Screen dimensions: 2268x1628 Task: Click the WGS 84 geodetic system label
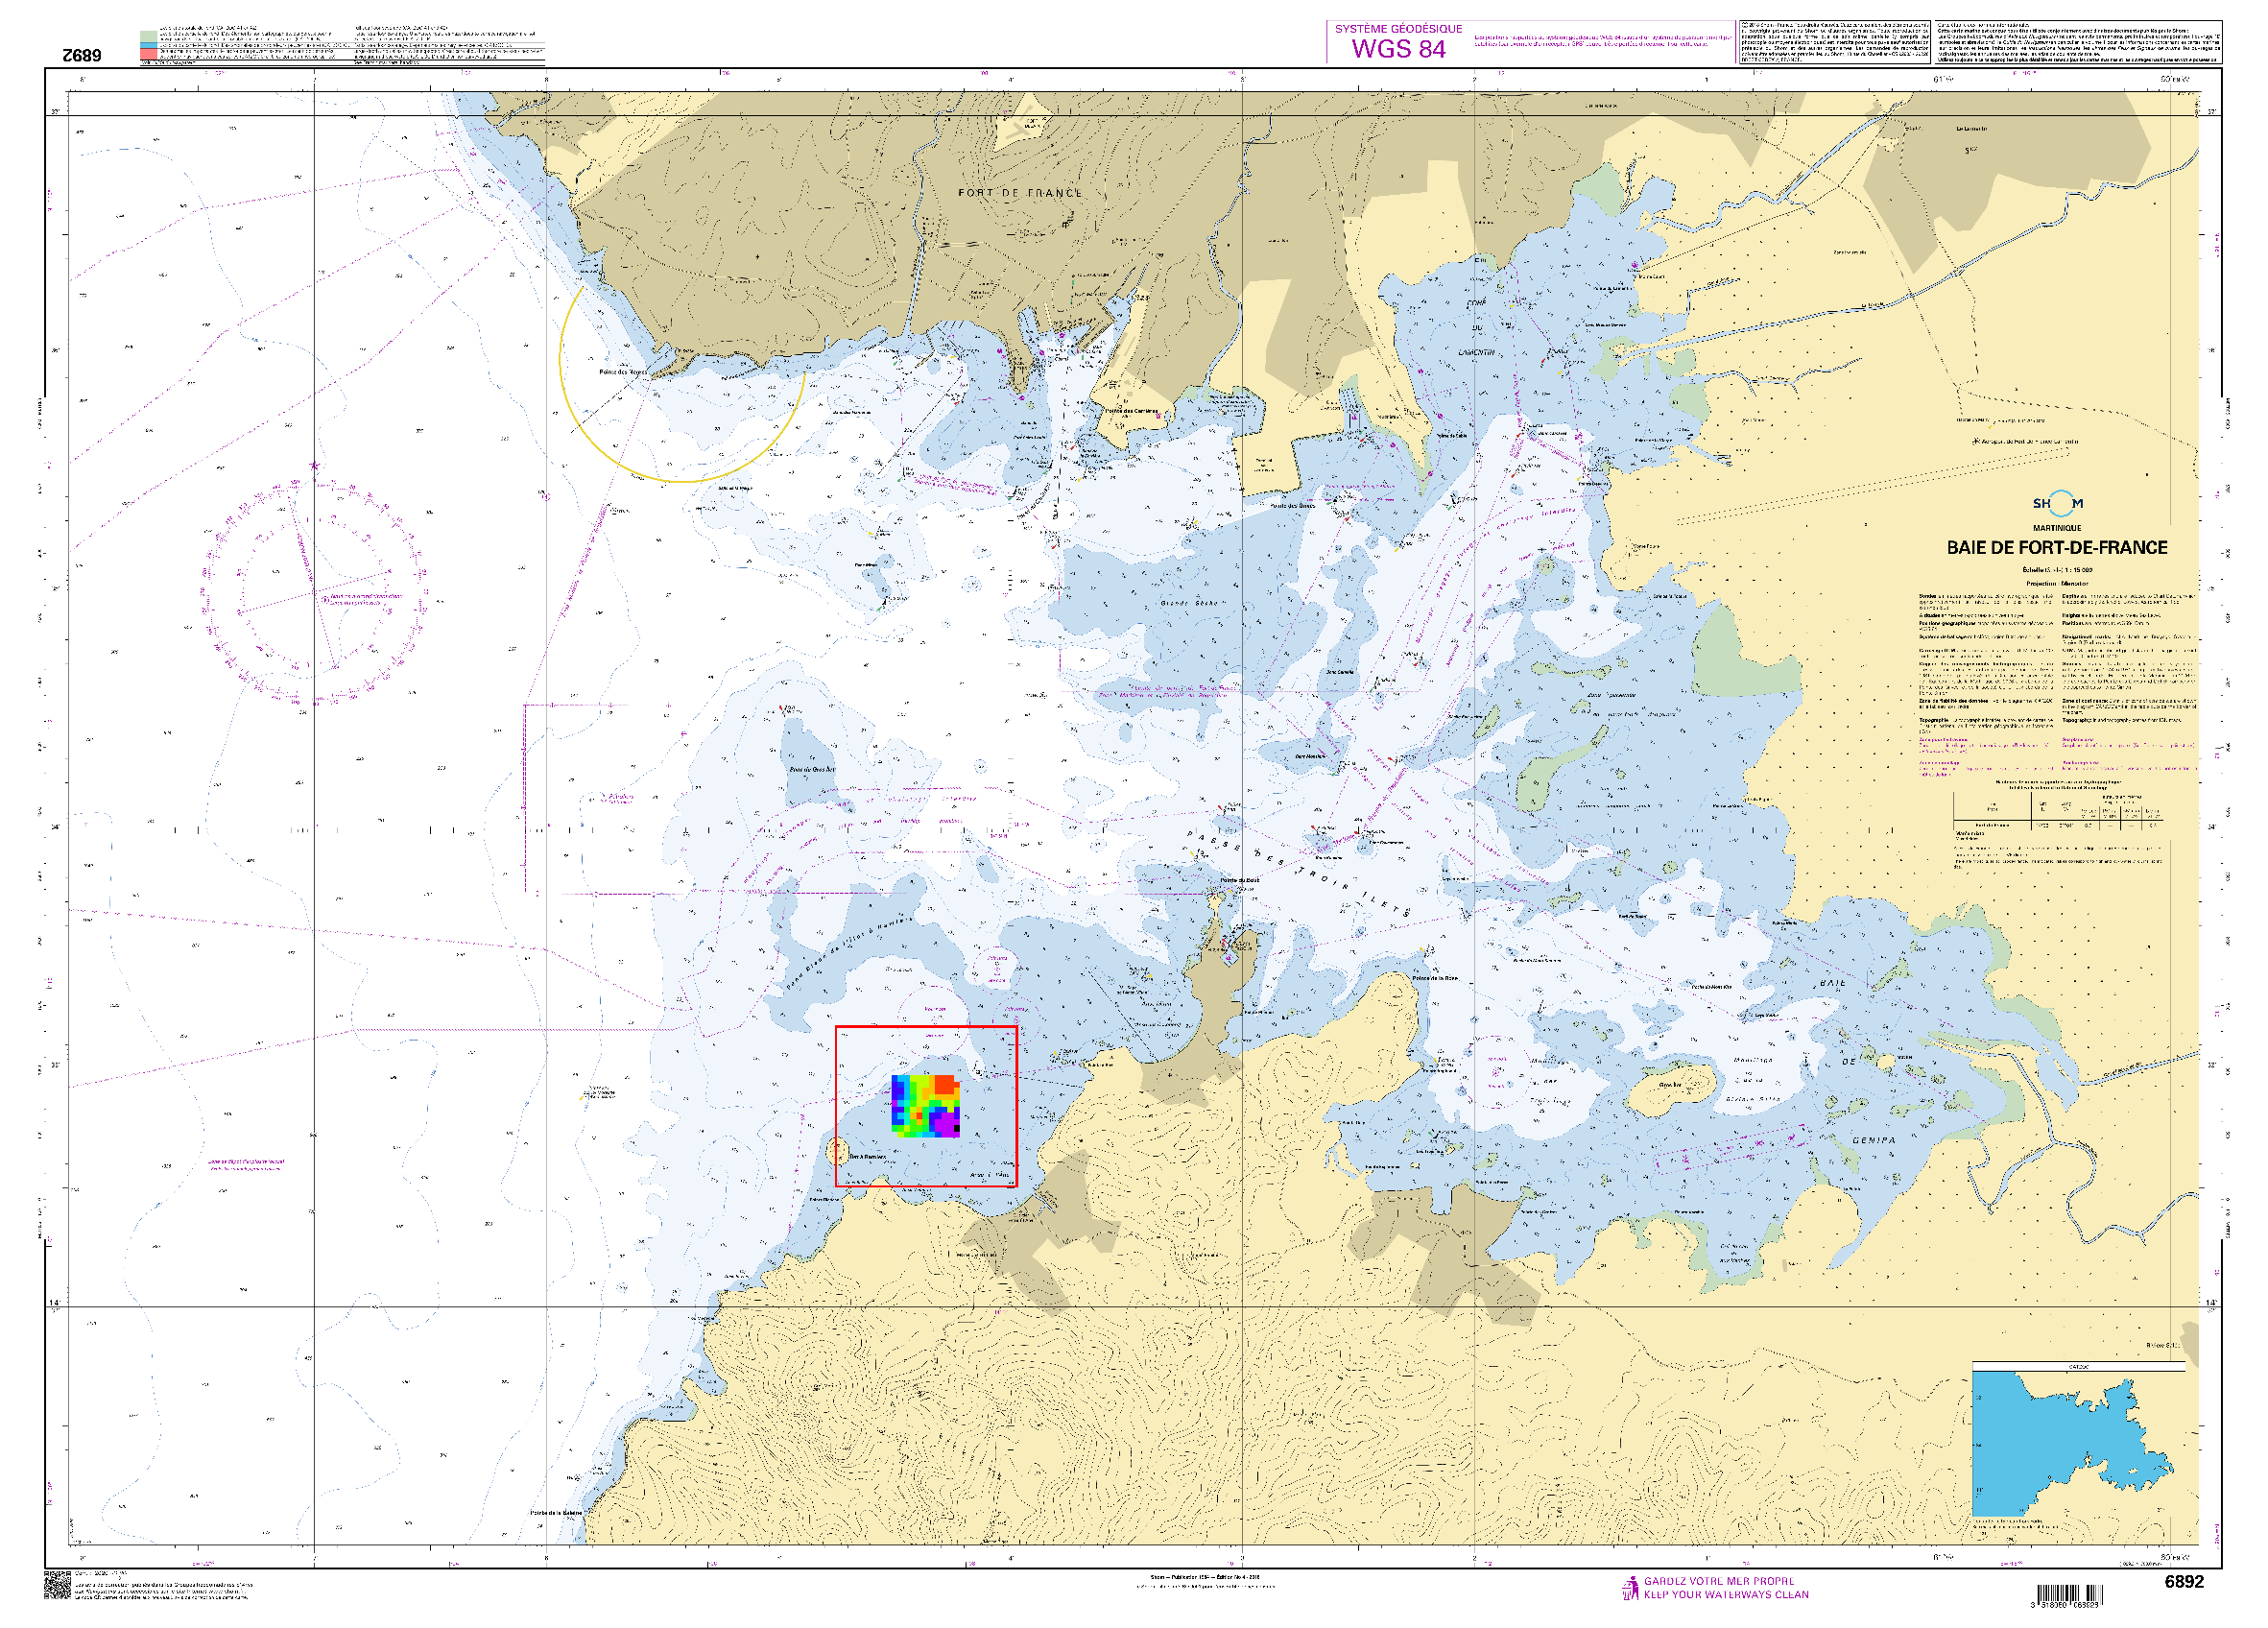pos(1398,49)
